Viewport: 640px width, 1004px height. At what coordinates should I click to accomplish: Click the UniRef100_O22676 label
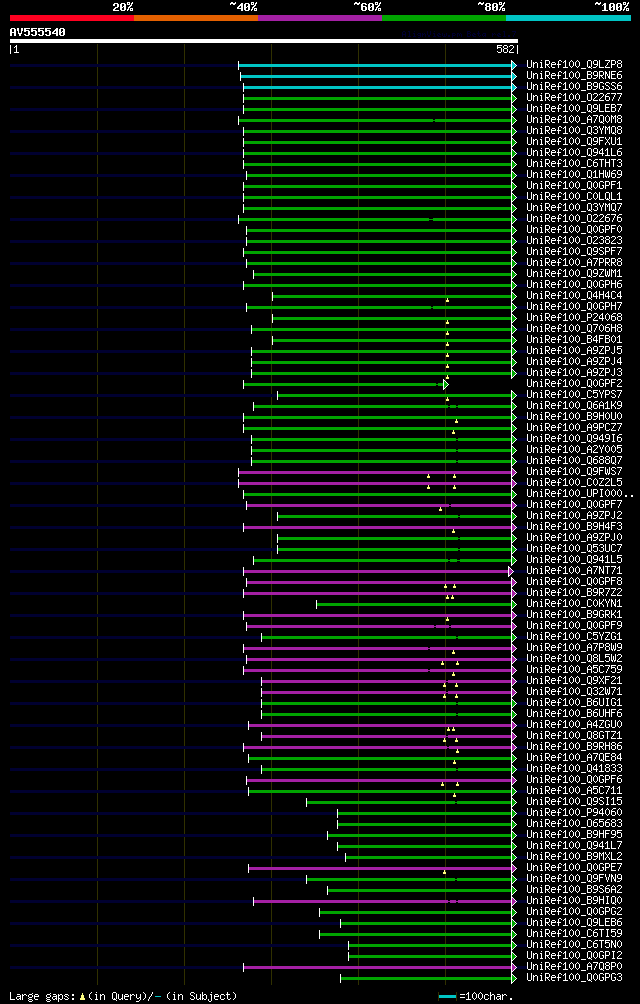tap(574, 218)
